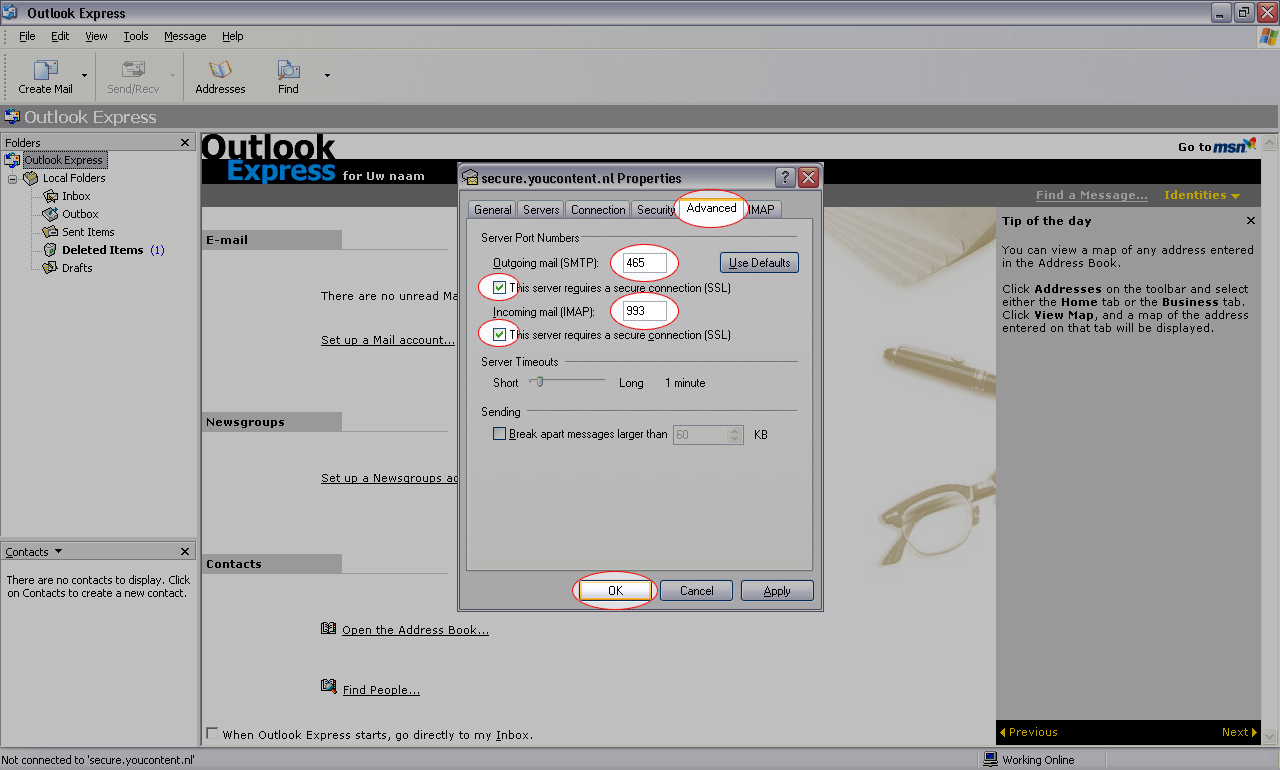This screenshot has height=770, width=1280.
Task: Adjust the Server Timeouts slider
Action: click(x=538, y=382)
